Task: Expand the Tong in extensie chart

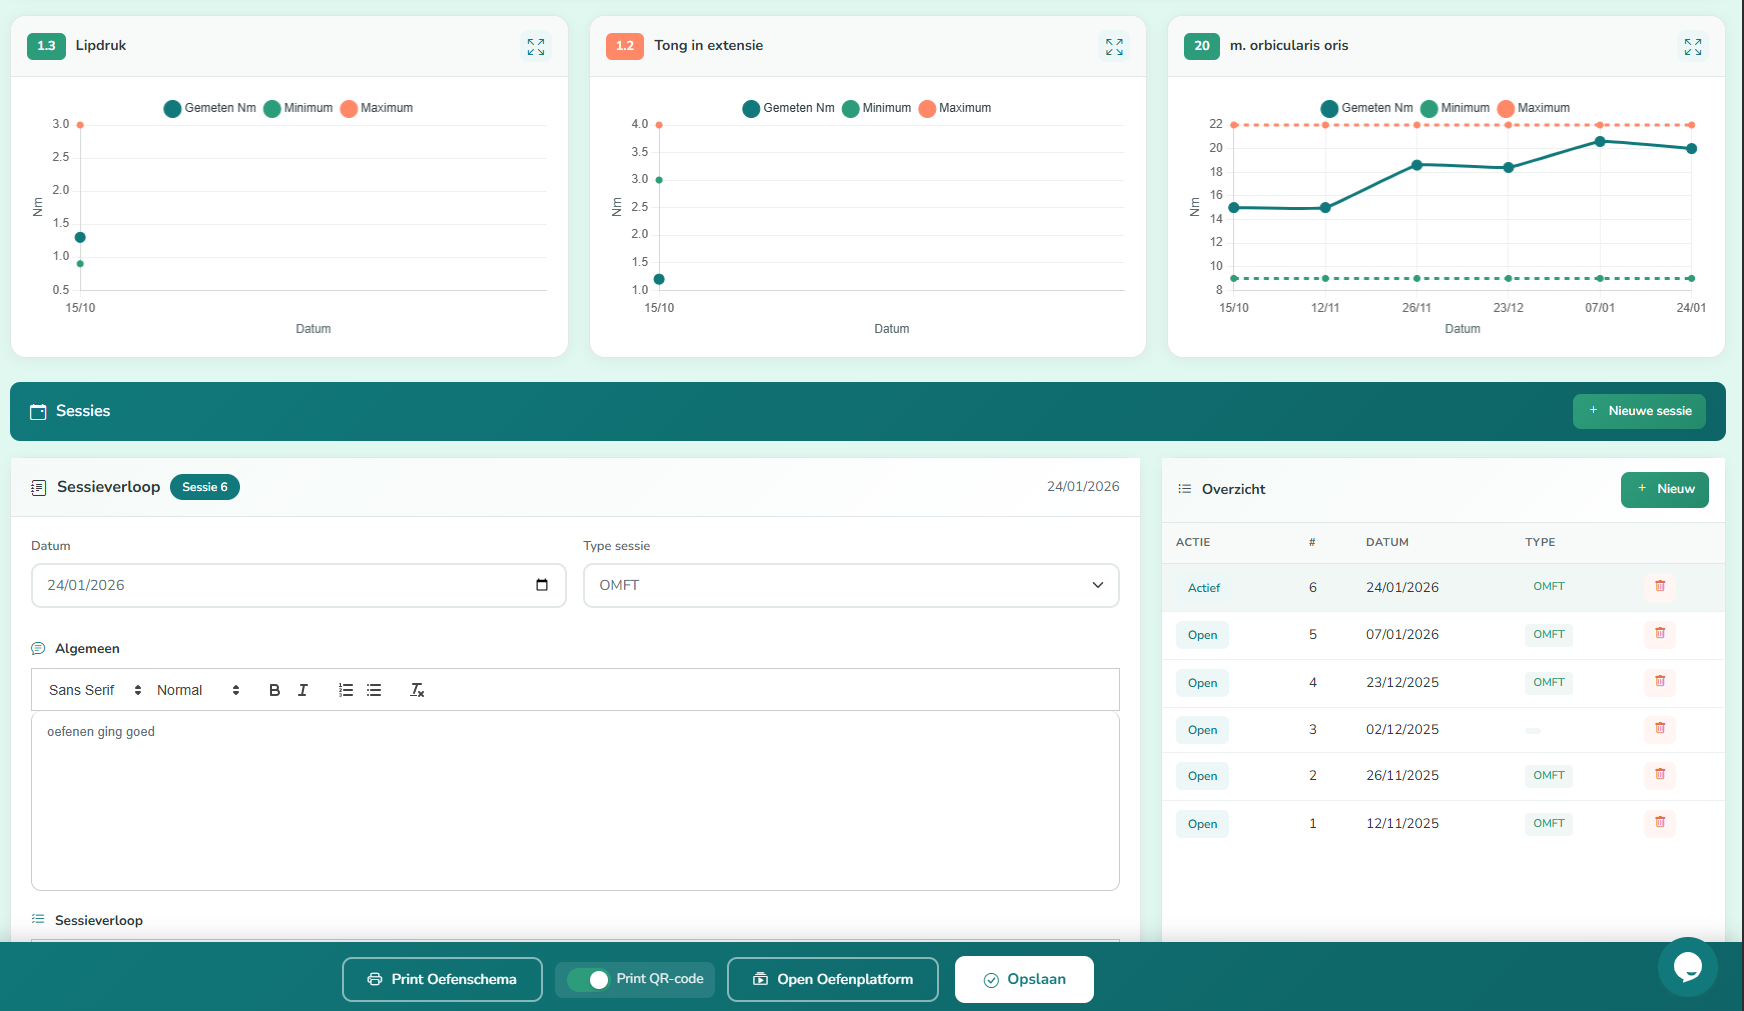Action: point(1114,47)
